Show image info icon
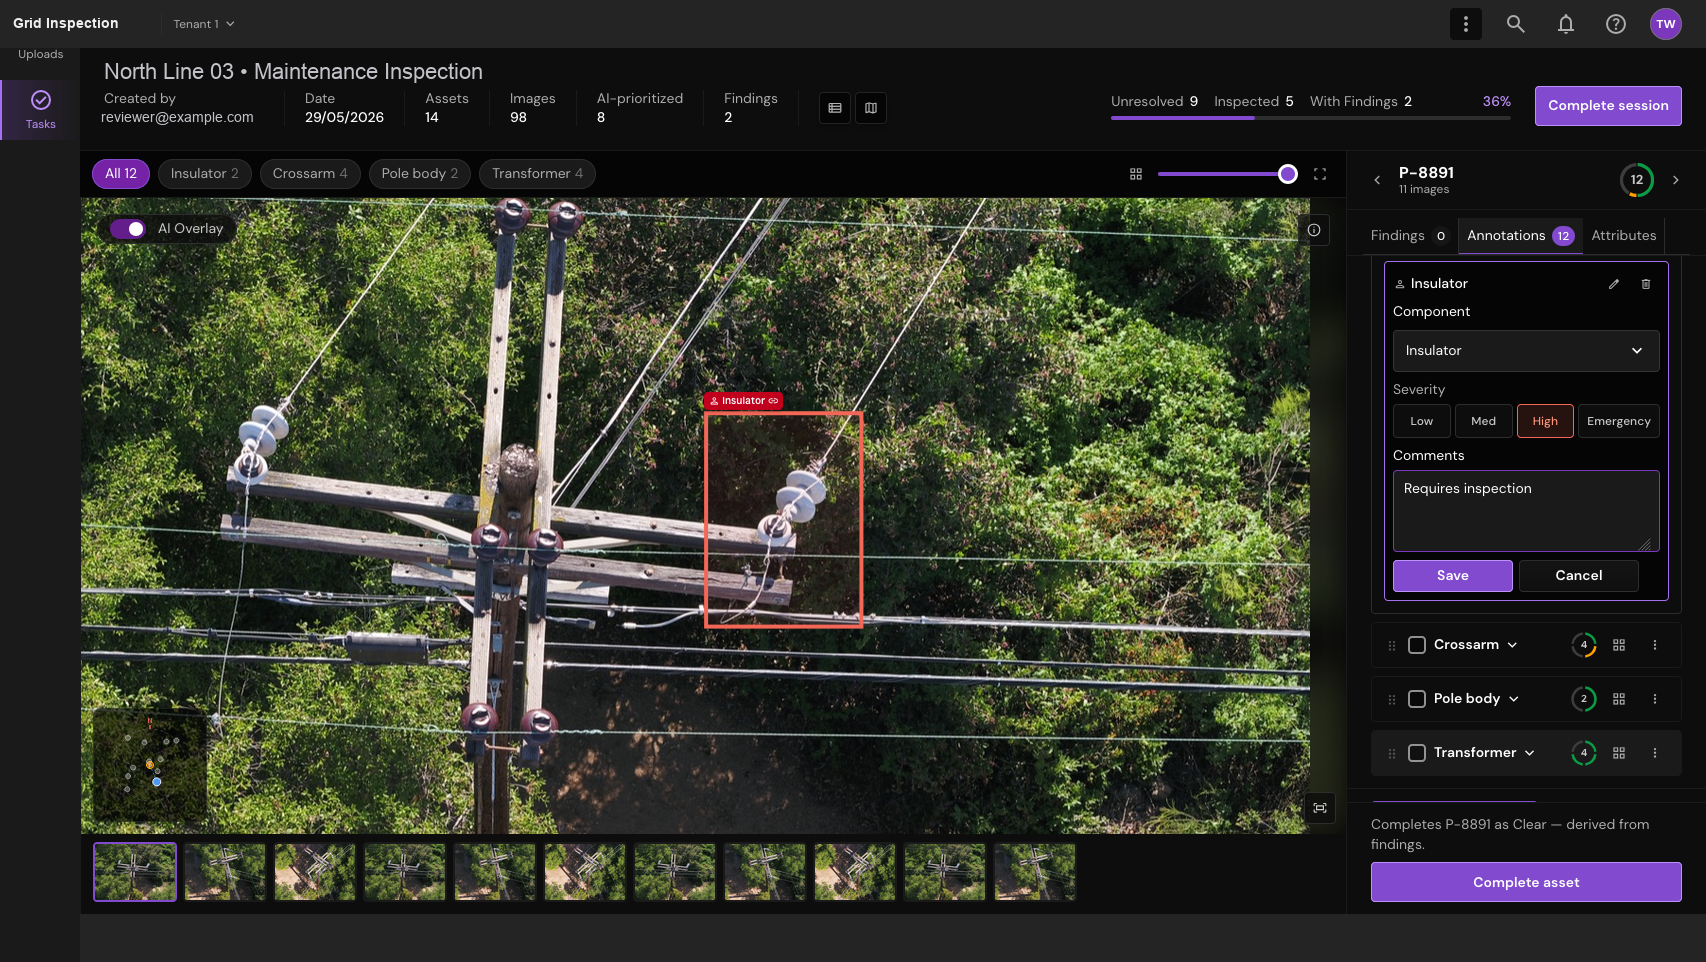 (1314, 230)
